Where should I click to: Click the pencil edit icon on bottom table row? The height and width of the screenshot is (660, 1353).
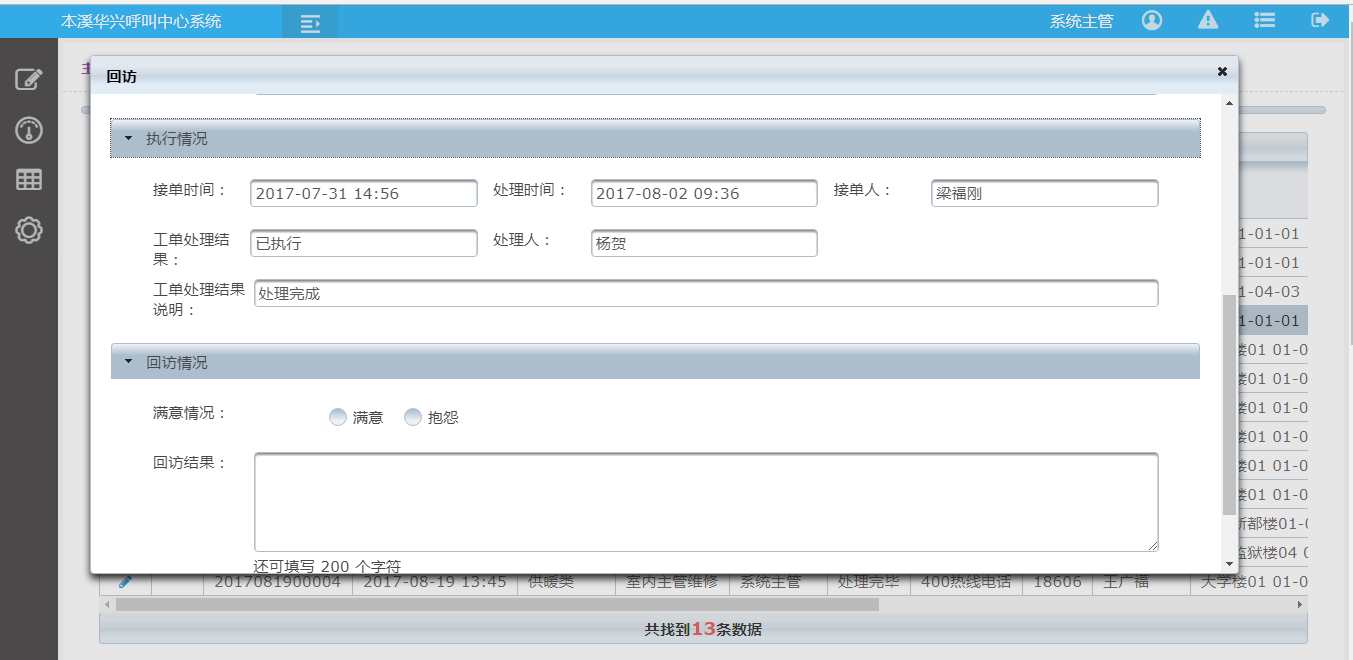124,580
